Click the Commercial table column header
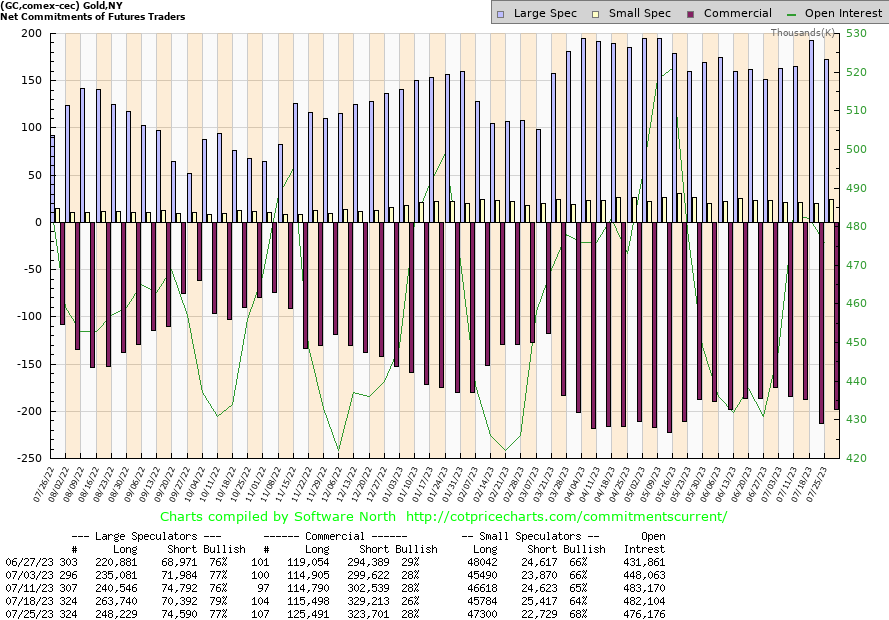889x620 pixels. pos(337,536)
